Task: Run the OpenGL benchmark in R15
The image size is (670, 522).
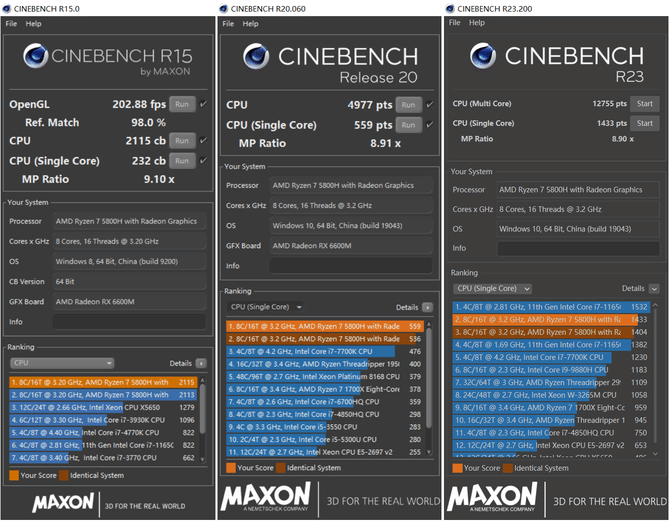Action: click(x=181, y=103)
